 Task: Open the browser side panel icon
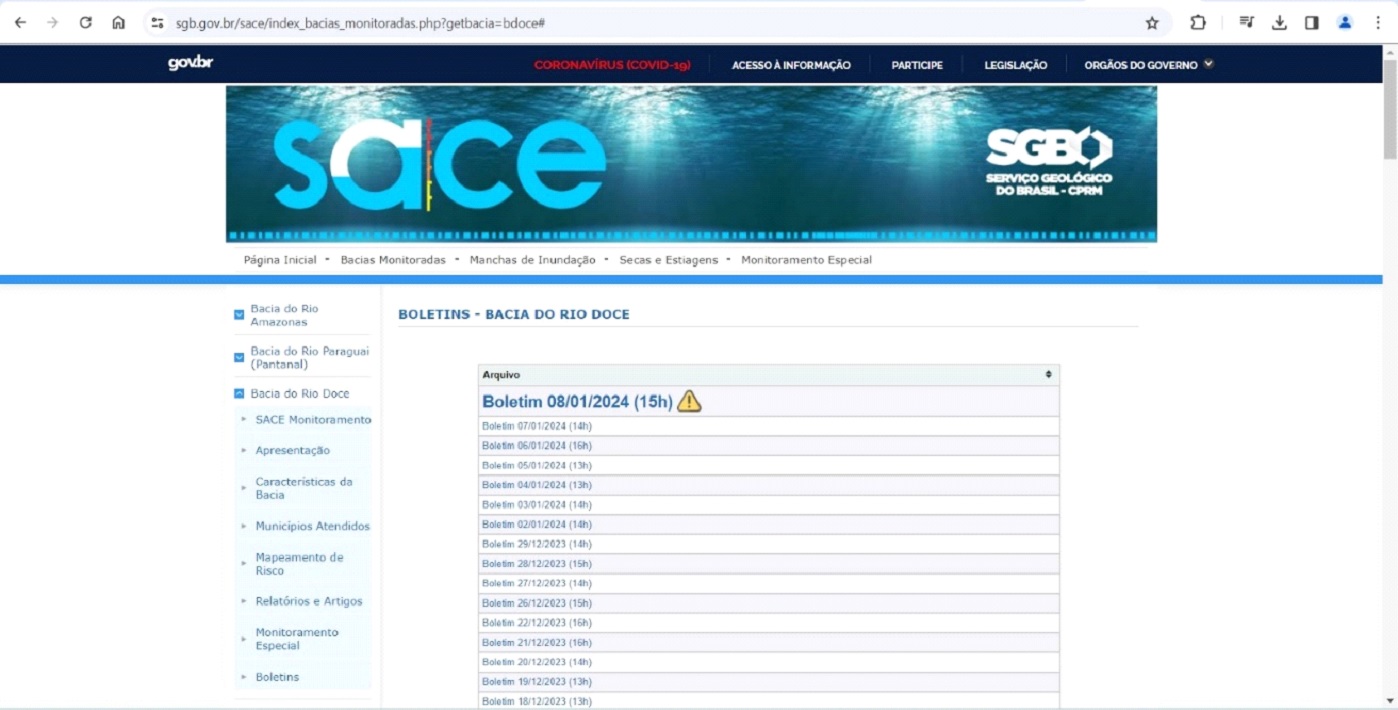(1311, 23)
